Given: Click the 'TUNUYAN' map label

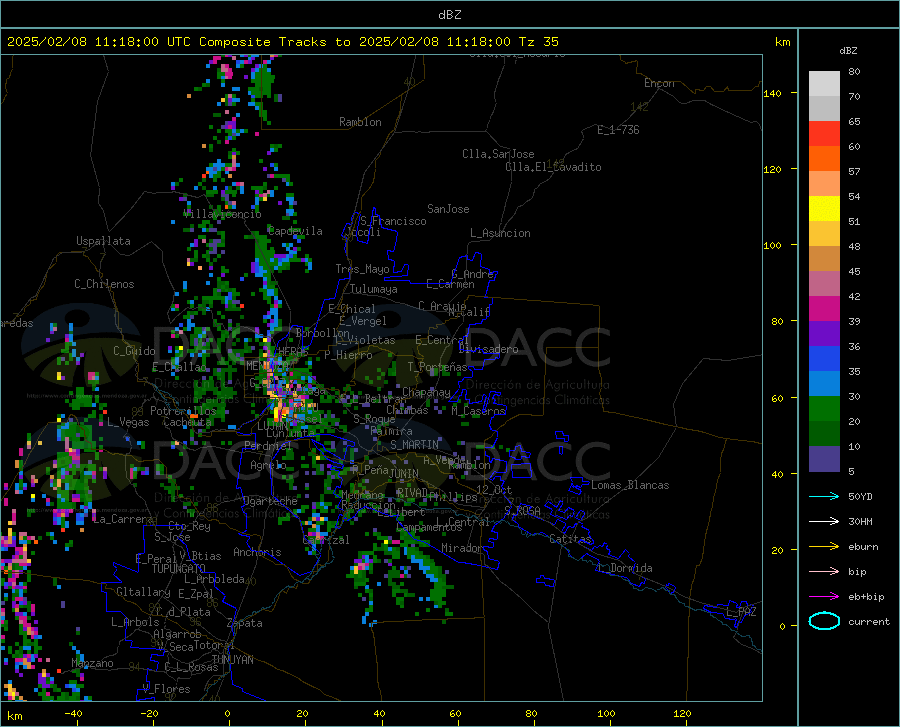Looking at the screenshot, I should point(232,660).
